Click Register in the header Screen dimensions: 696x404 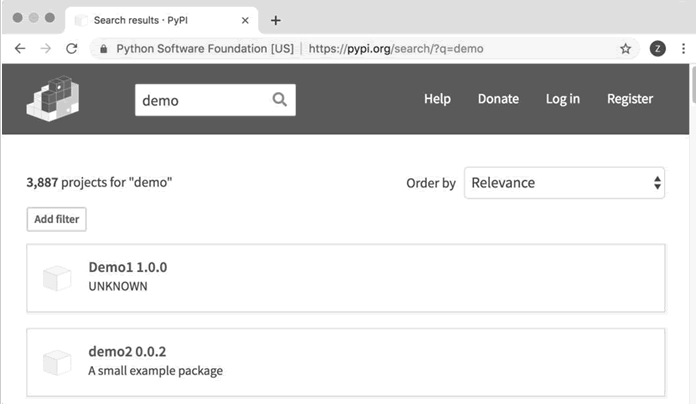tap(630, 99)
